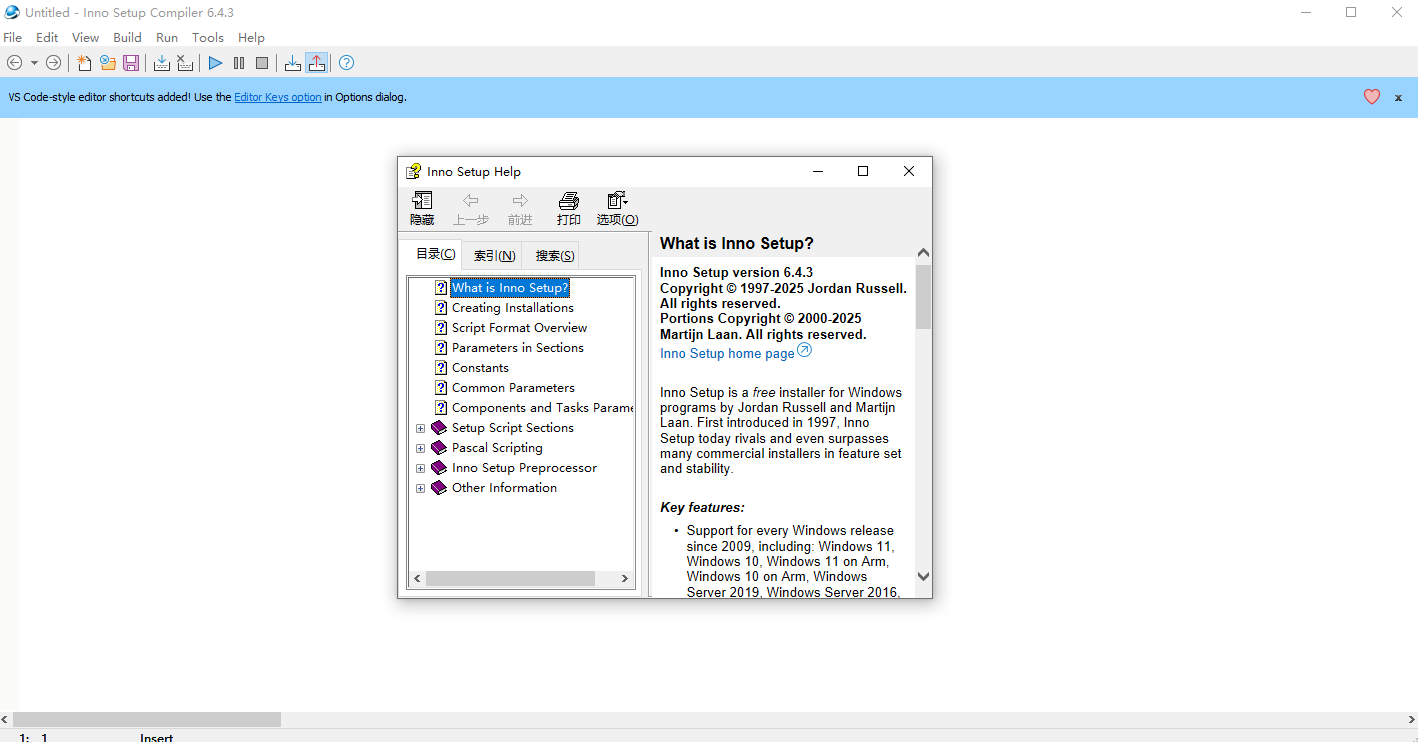This screenshot has height=742, width=1418.
Task: Expand 'Setup Script Sections' plus sign
Action: pyautogui.click(x=420, y=428)
